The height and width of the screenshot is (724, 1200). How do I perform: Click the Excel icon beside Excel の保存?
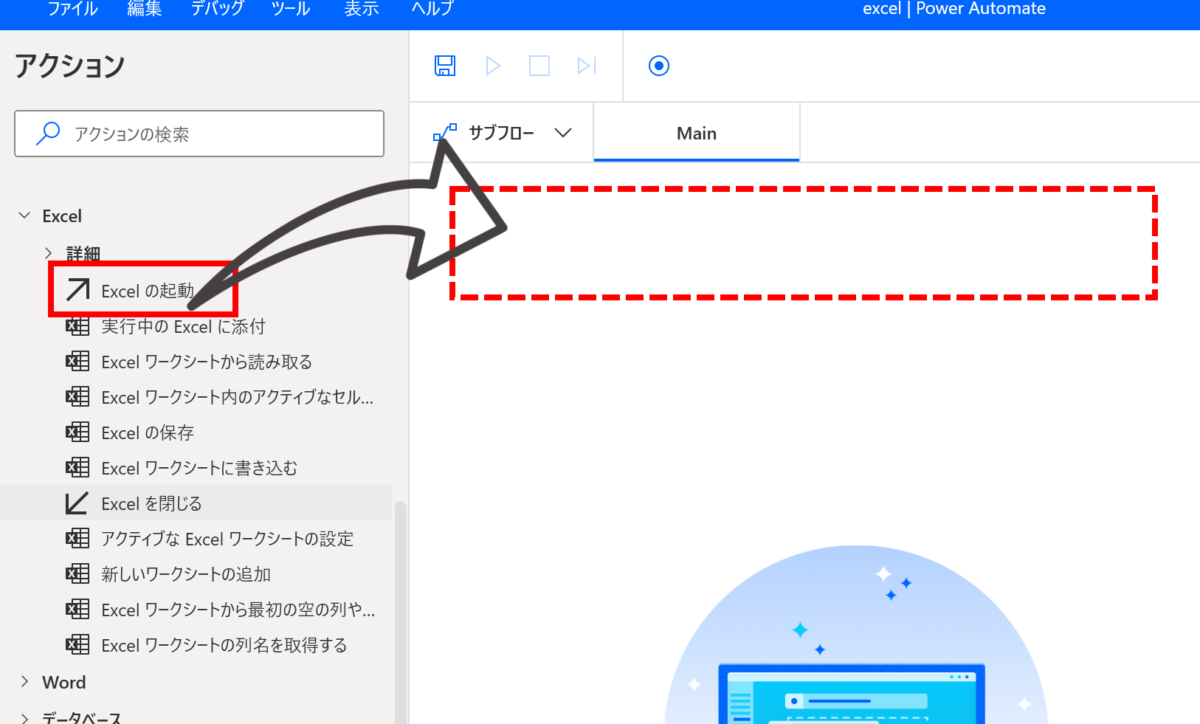coord(77,433)
